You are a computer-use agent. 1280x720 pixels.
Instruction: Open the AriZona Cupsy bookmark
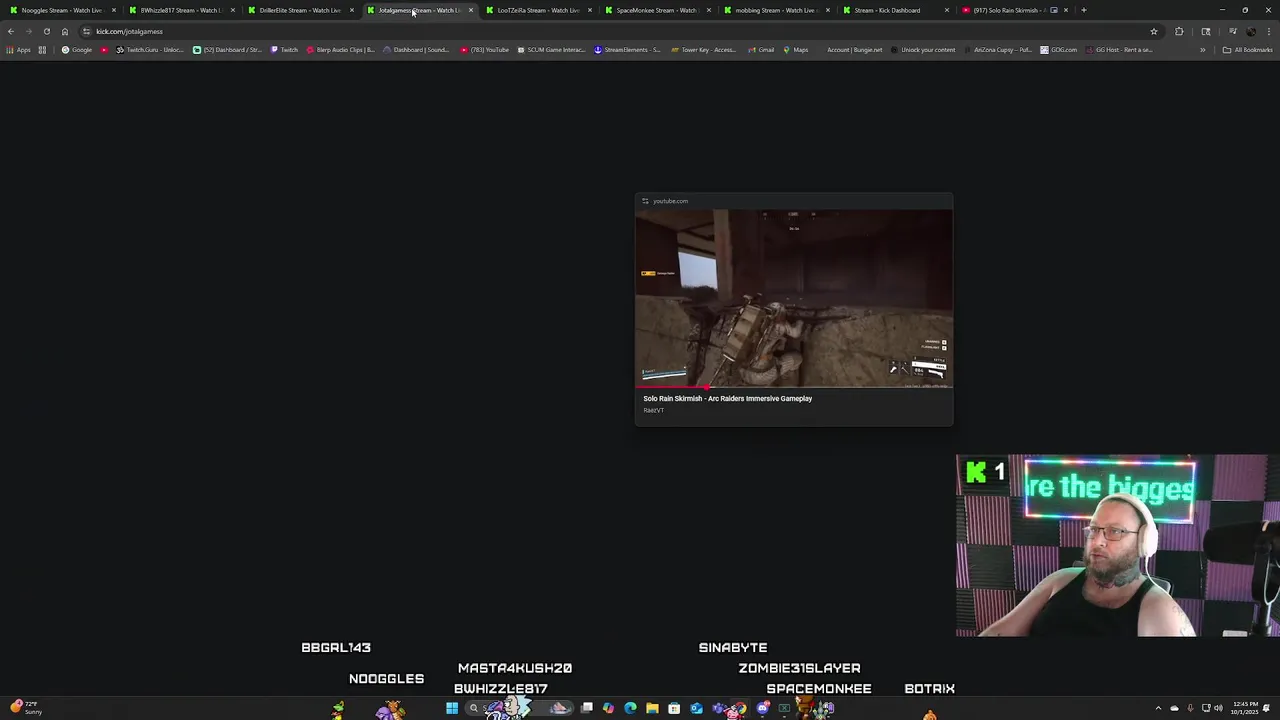(x=997, y=50)
